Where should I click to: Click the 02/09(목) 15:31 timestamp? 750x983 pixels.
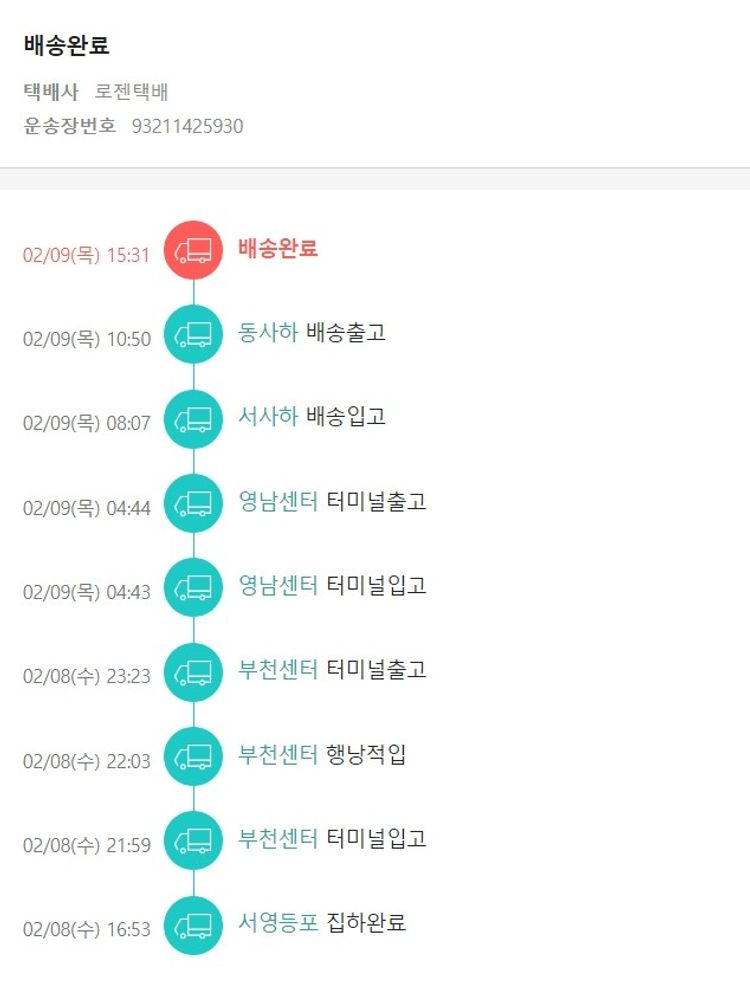click(86, 255)
